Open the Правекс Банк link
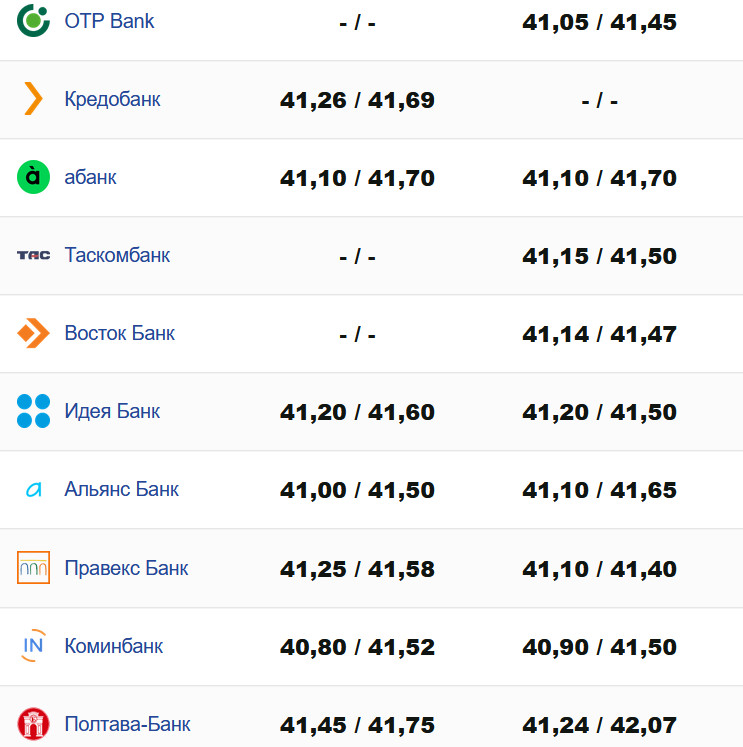The image size is (743, 747). pos(126,568)
